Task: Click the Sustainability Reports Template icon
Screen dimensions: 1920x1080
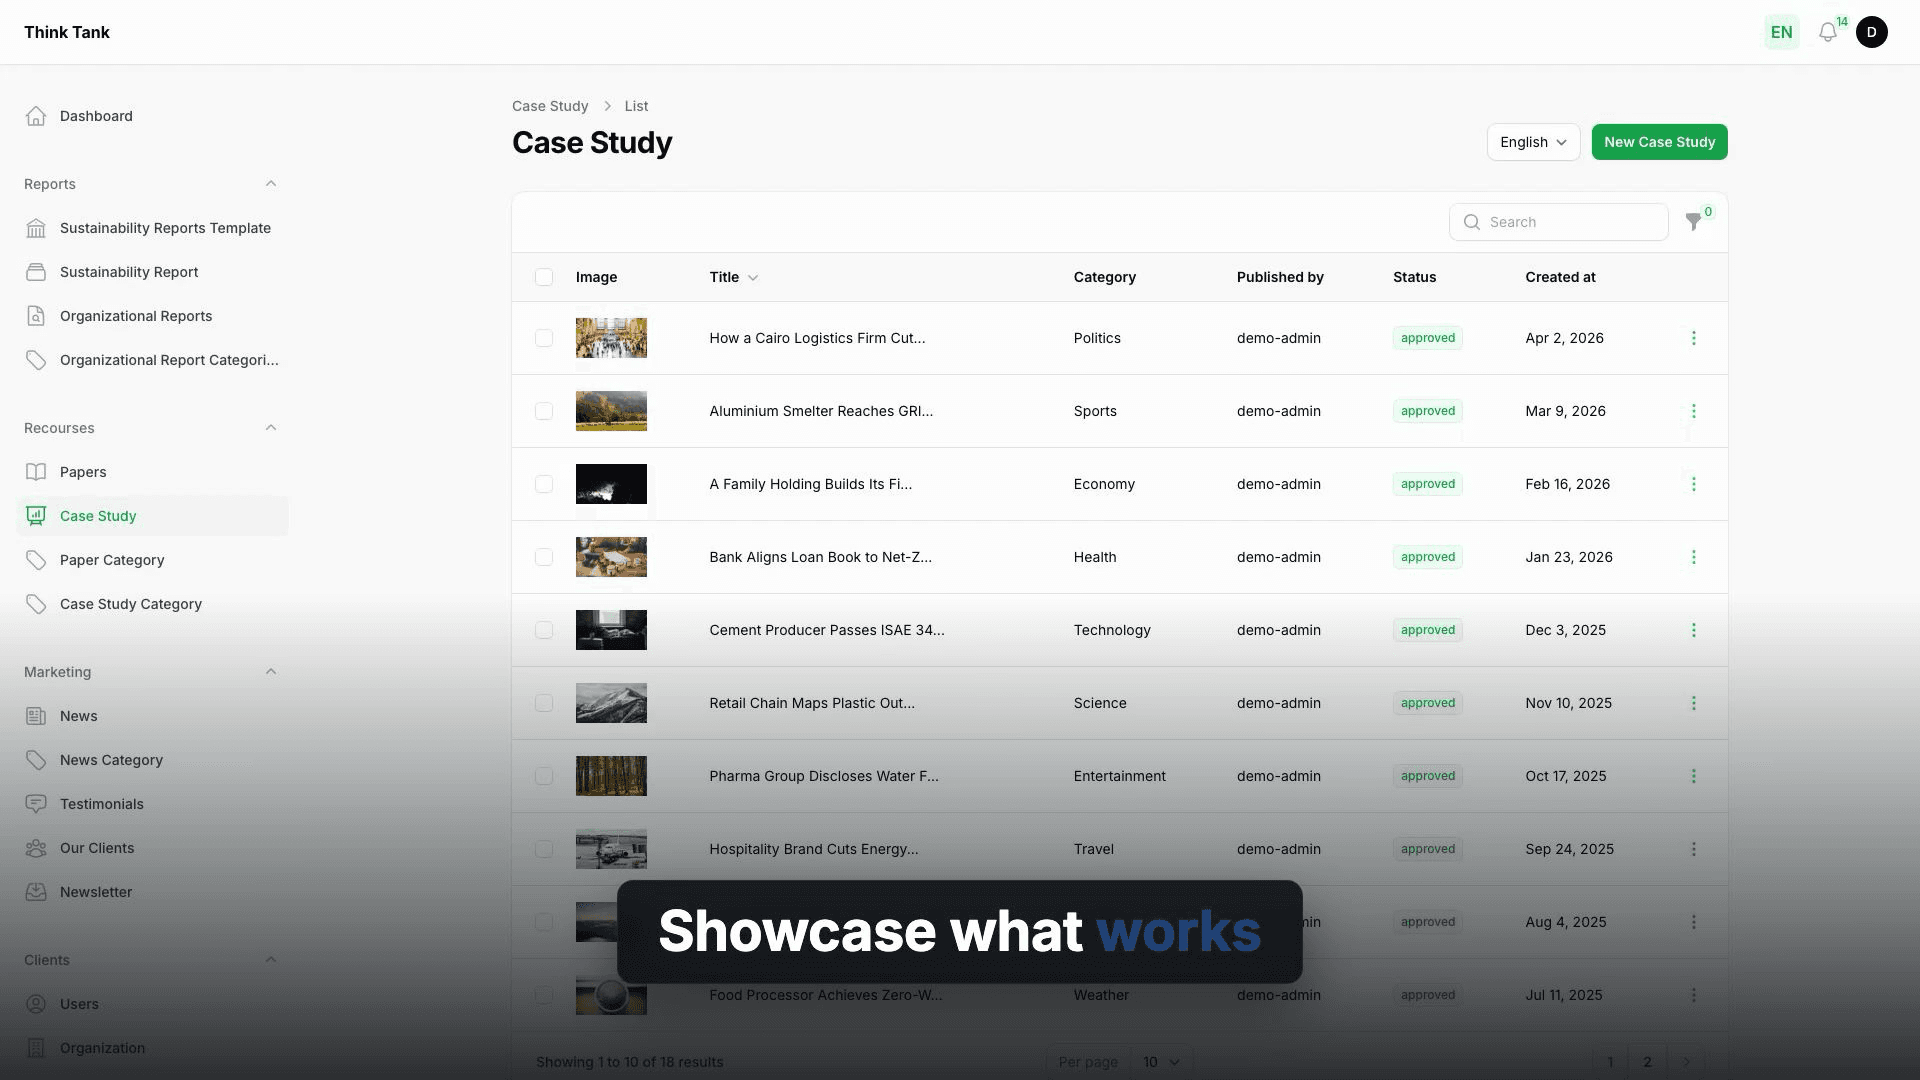Action: coord(36,228)
